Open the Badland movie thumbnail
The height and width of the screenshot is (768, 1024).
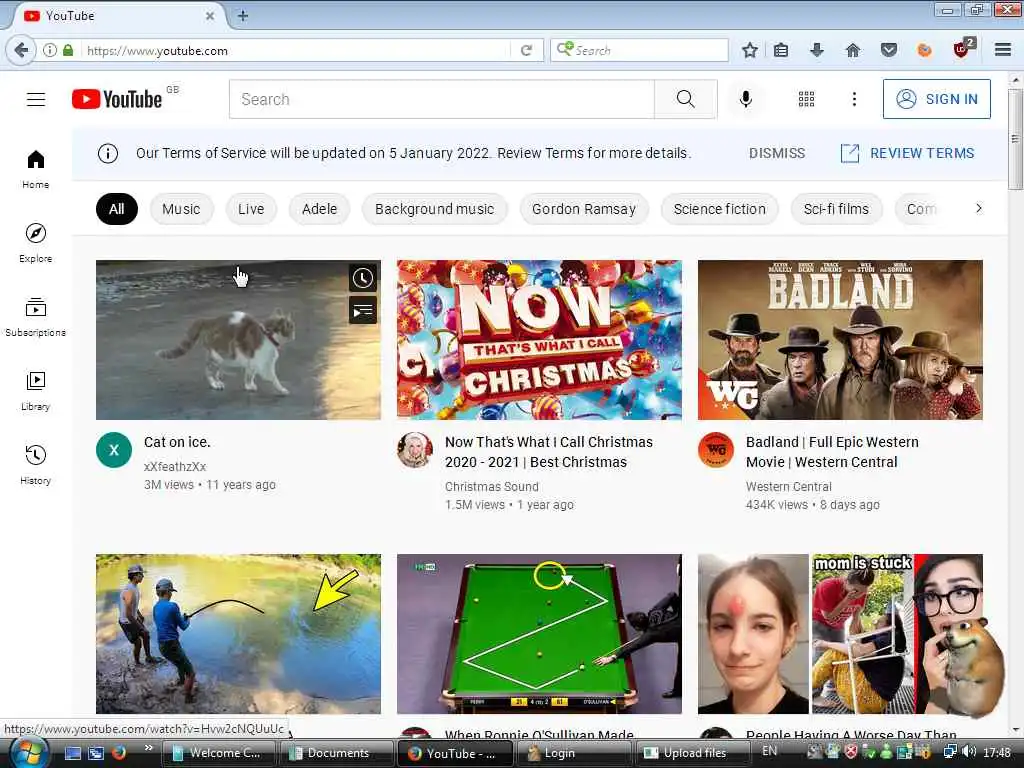click(x=840, y=340)
